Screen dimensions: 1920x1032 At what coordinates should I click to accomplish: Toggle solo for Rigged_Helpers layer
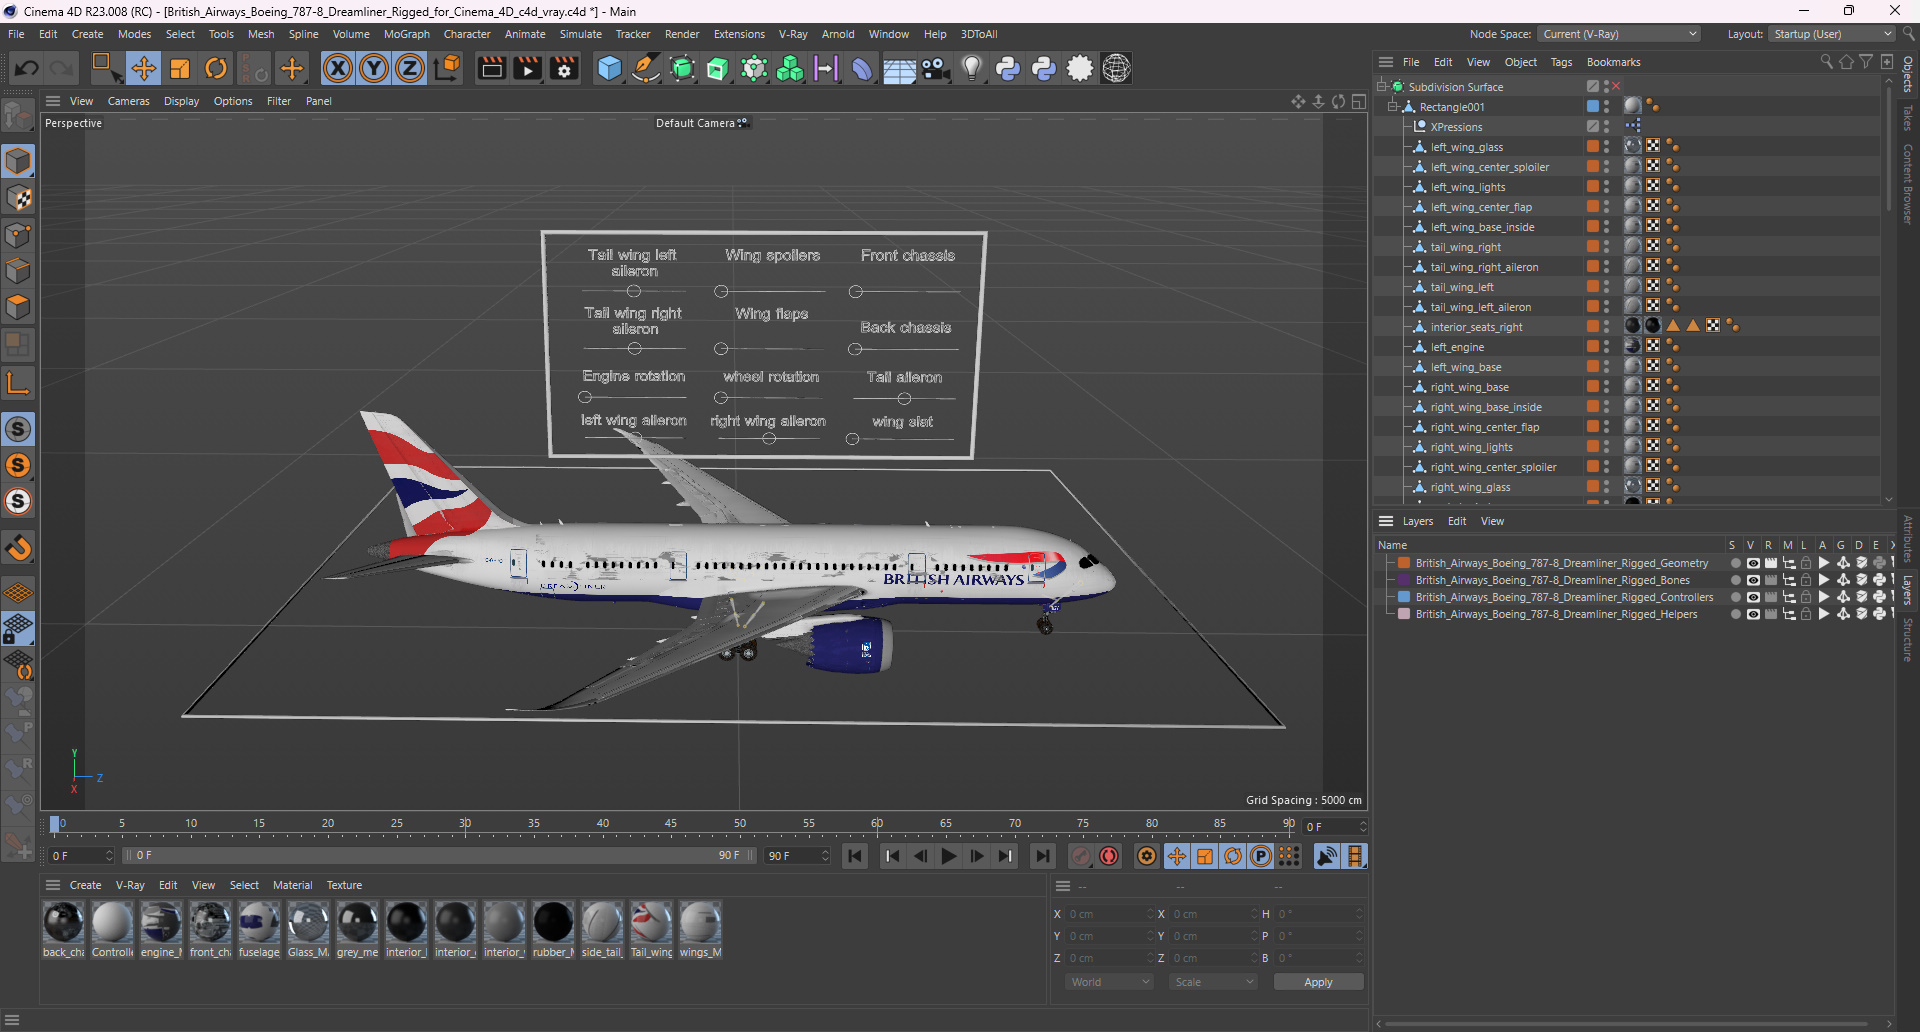(1735, 614)
